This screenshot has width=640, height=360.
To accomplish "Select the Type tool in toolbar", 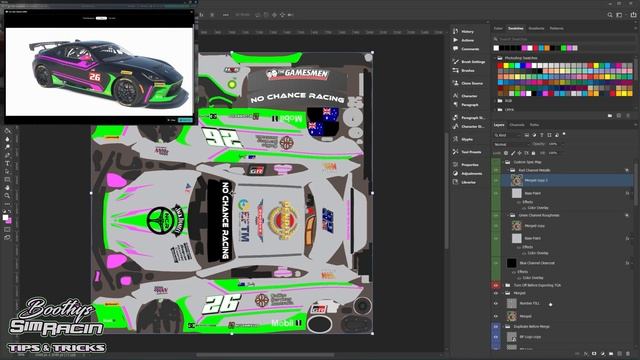I will point(7,163).
